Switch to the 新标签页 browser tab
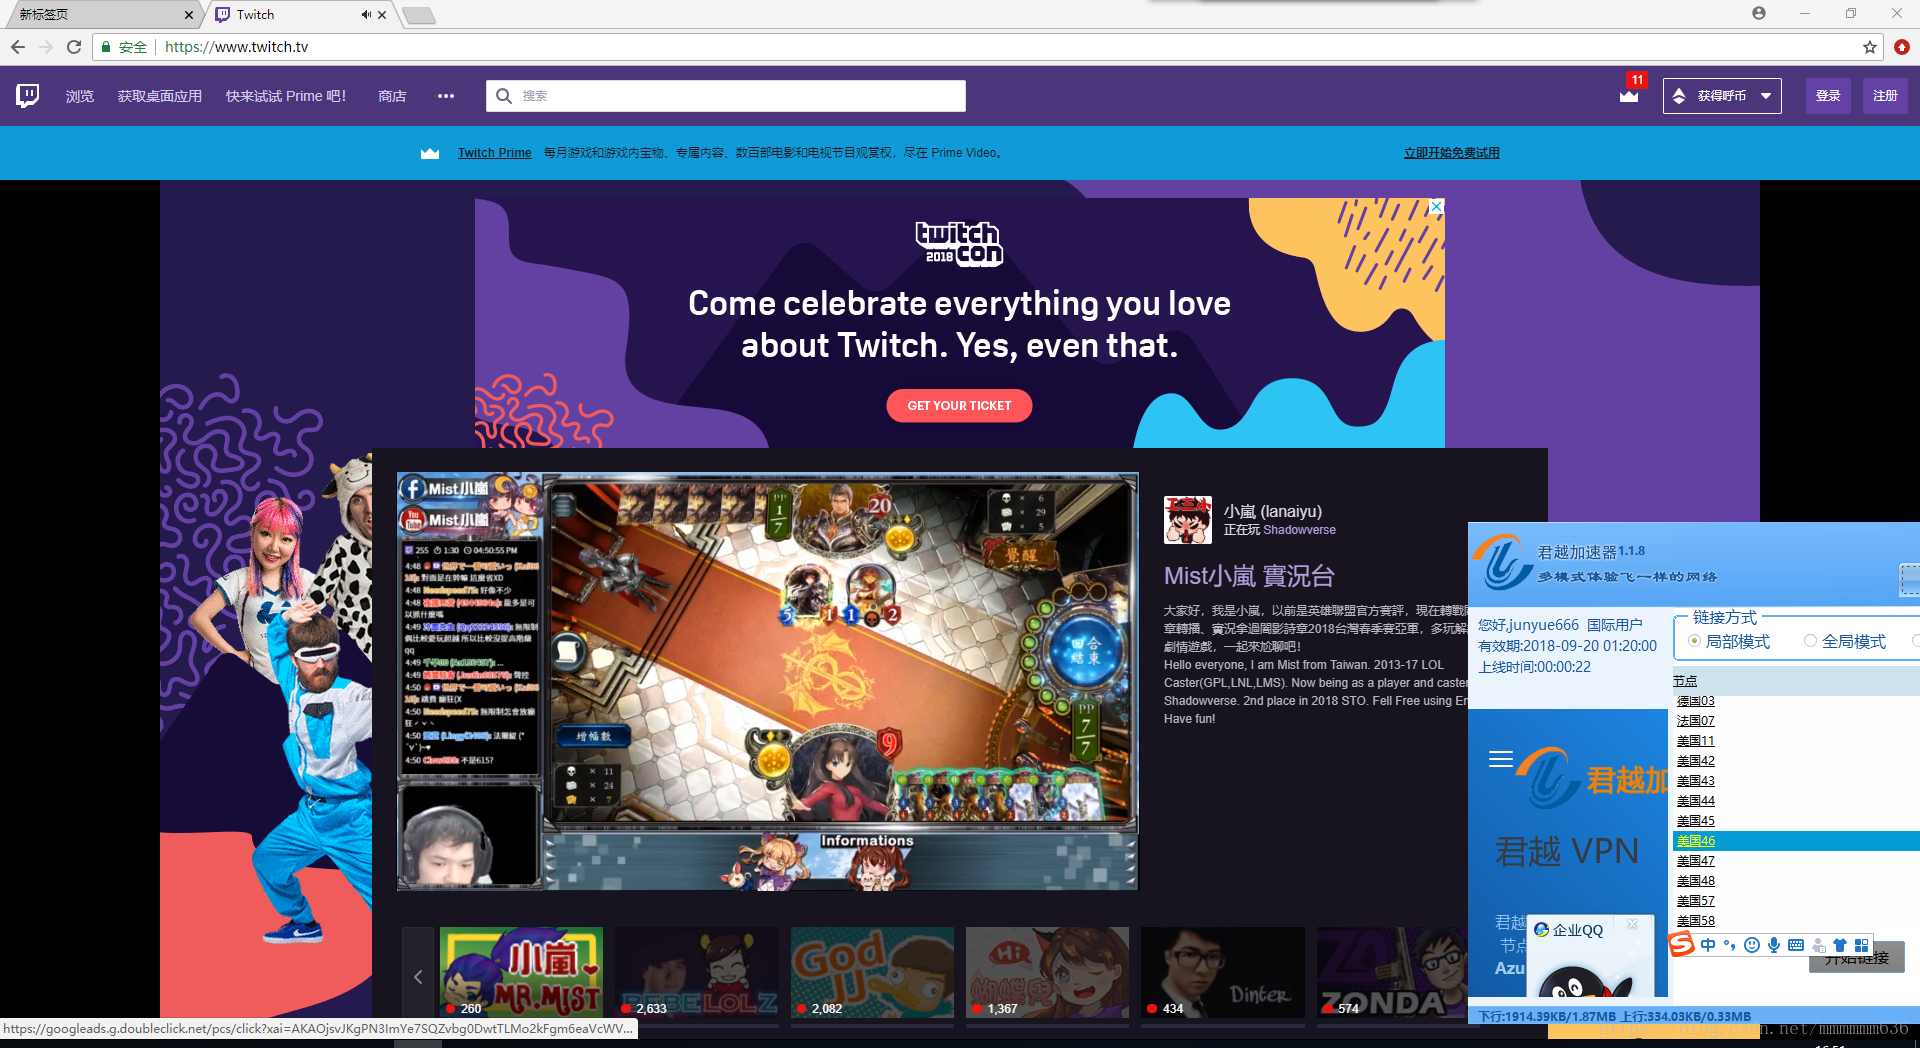The image size is (1920, 1048). 100,14
